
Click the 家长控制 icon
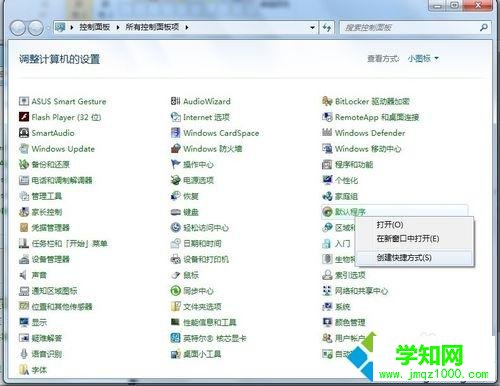pos(24,212)
